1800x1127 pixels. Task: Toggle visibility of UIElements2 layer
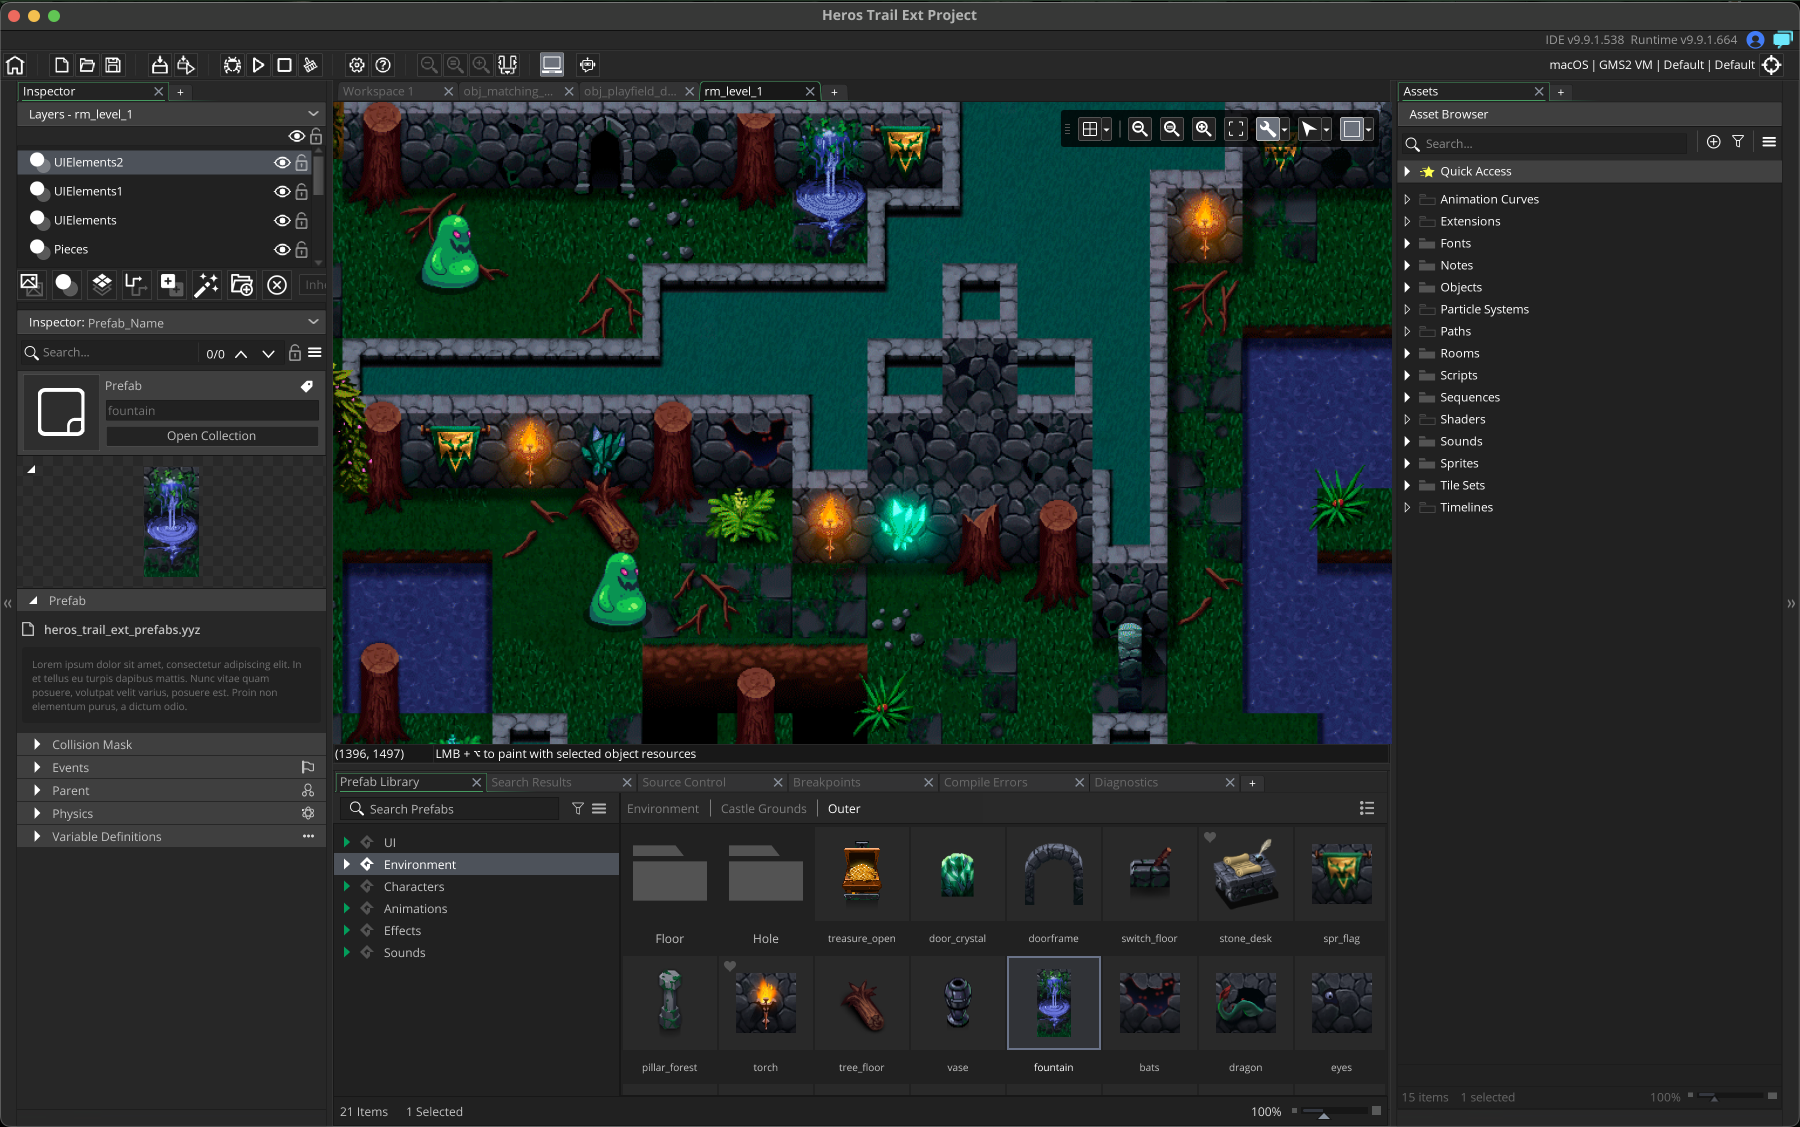click(282, 162)
